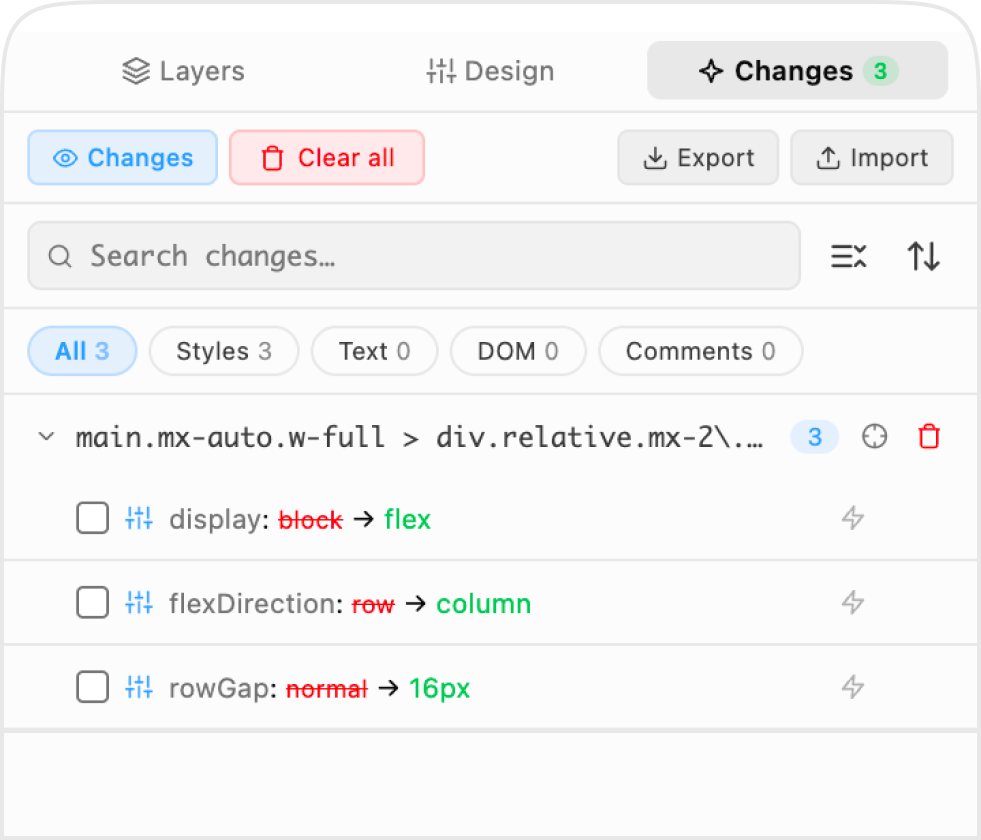This screenshot has width=981, height=840.
Task: Check the display: block to flex checkbox
Action: click(x=93, y=518)
